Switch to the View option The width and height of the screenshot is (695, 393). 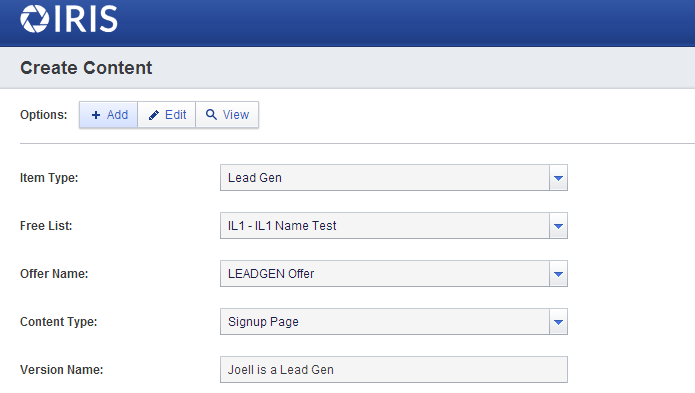(227, 115)
